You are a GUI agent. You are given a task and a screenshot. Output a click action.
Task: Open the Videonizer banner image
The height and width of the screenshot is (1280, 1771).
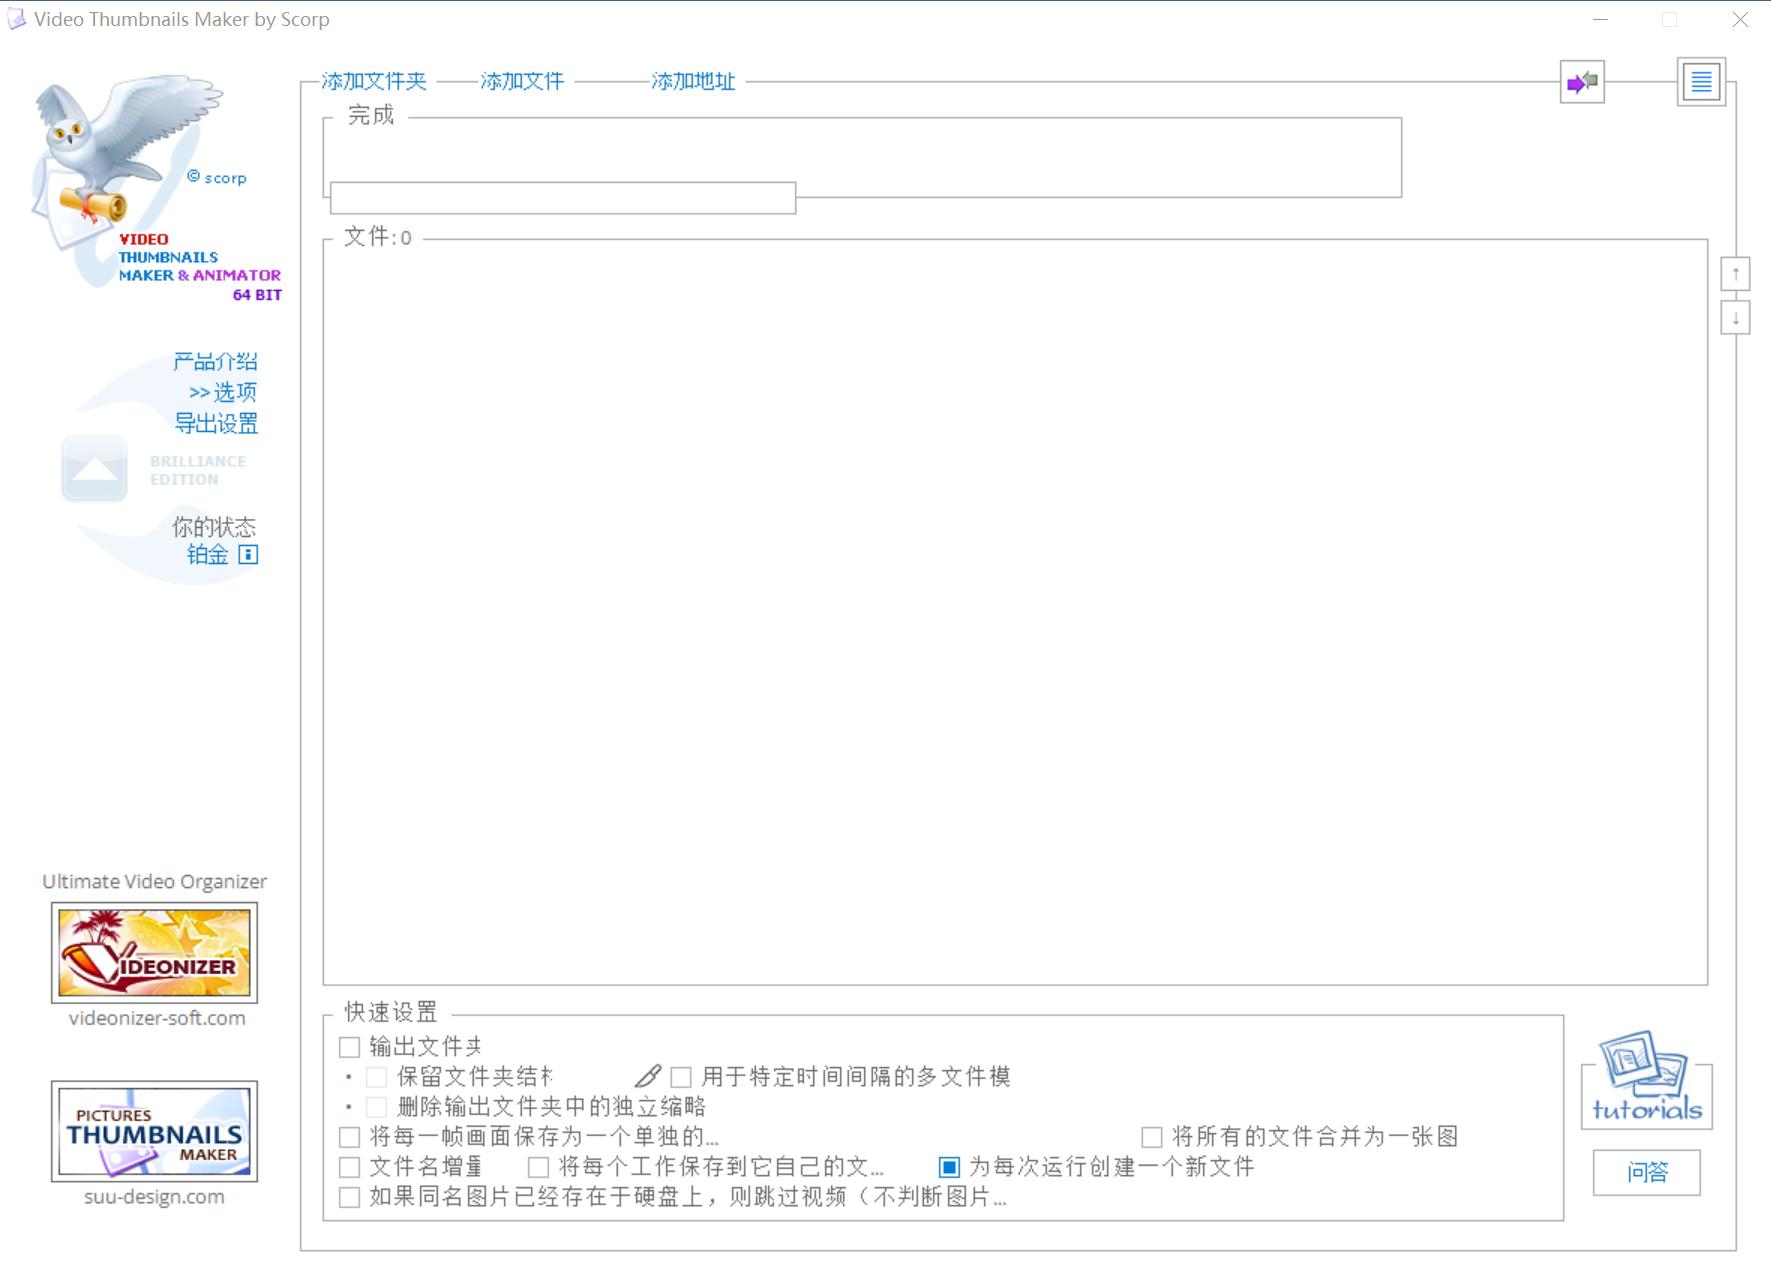[155, 953]
